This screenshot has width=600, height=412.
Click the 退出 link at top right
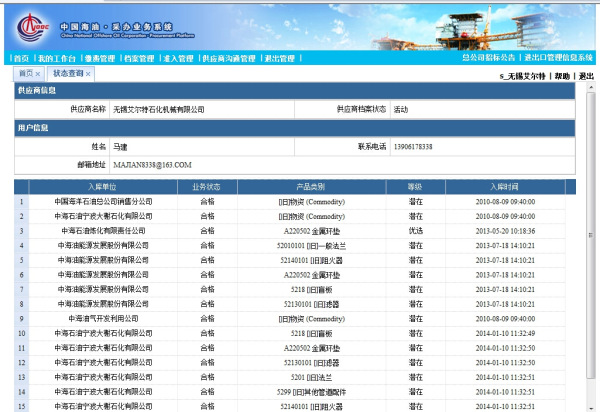tap(586, 76)
